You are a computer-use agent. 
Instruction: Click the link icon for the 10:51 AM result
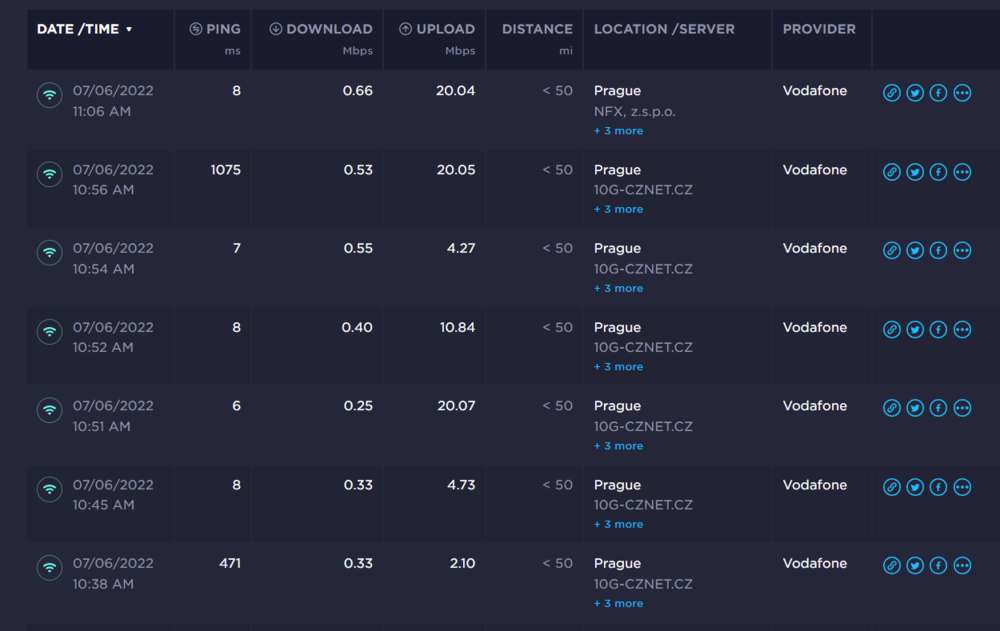pos(891,408)
